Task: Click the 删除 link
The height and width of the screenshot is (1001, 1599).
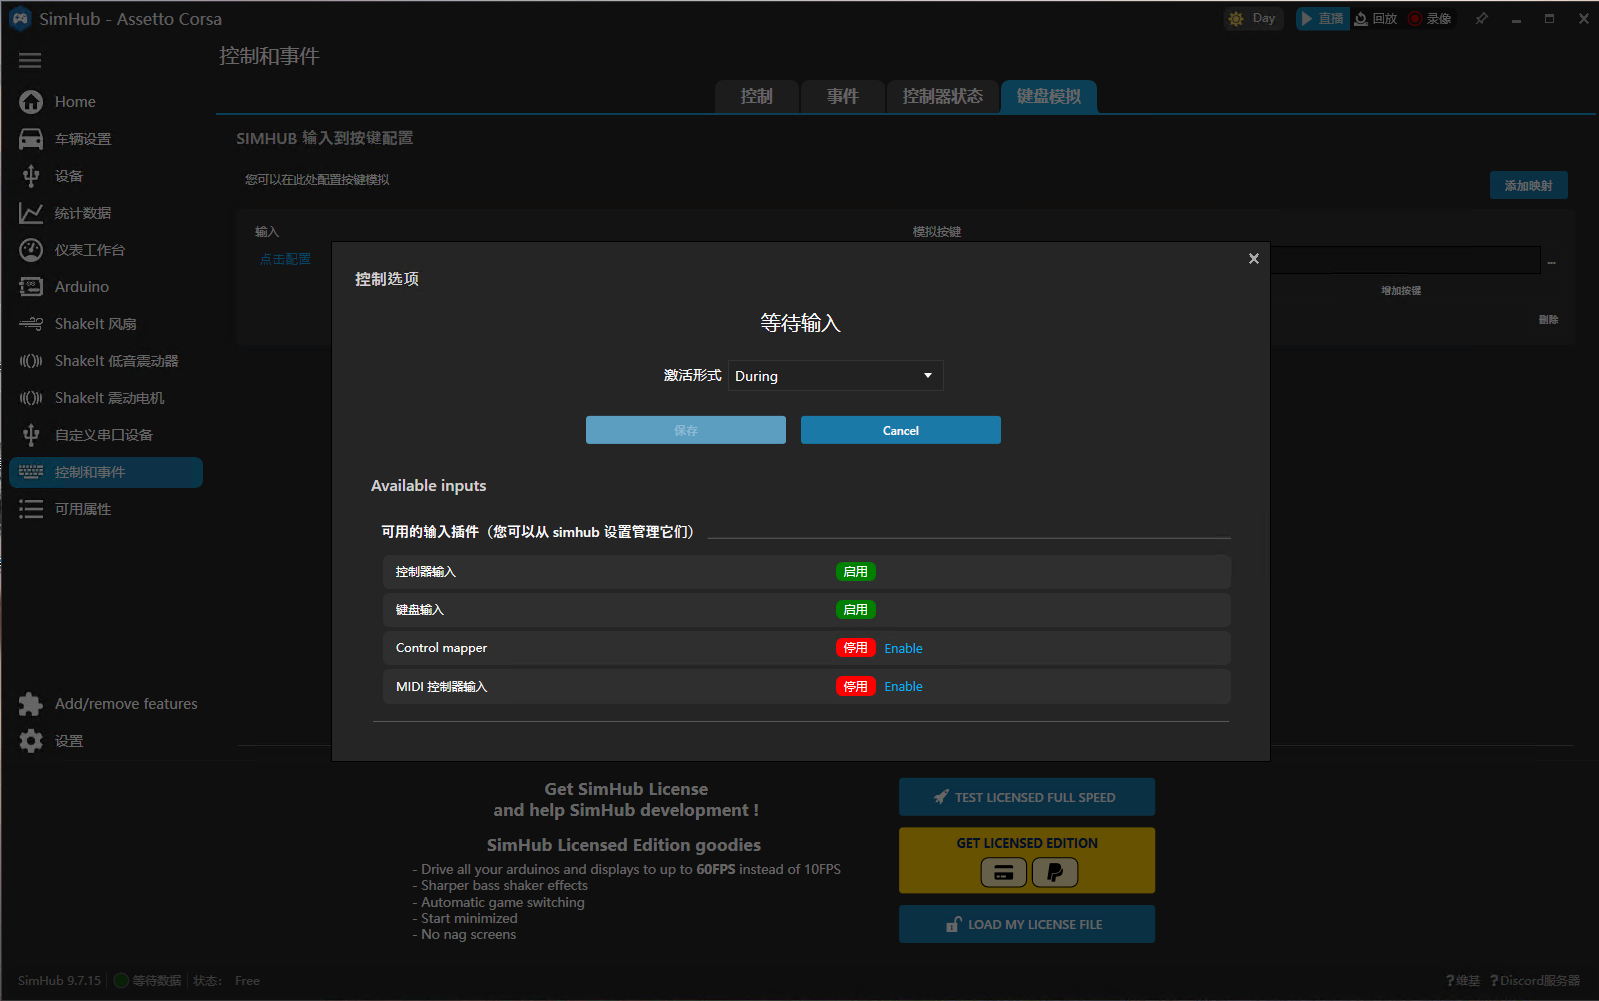Action: (1548, 320)
